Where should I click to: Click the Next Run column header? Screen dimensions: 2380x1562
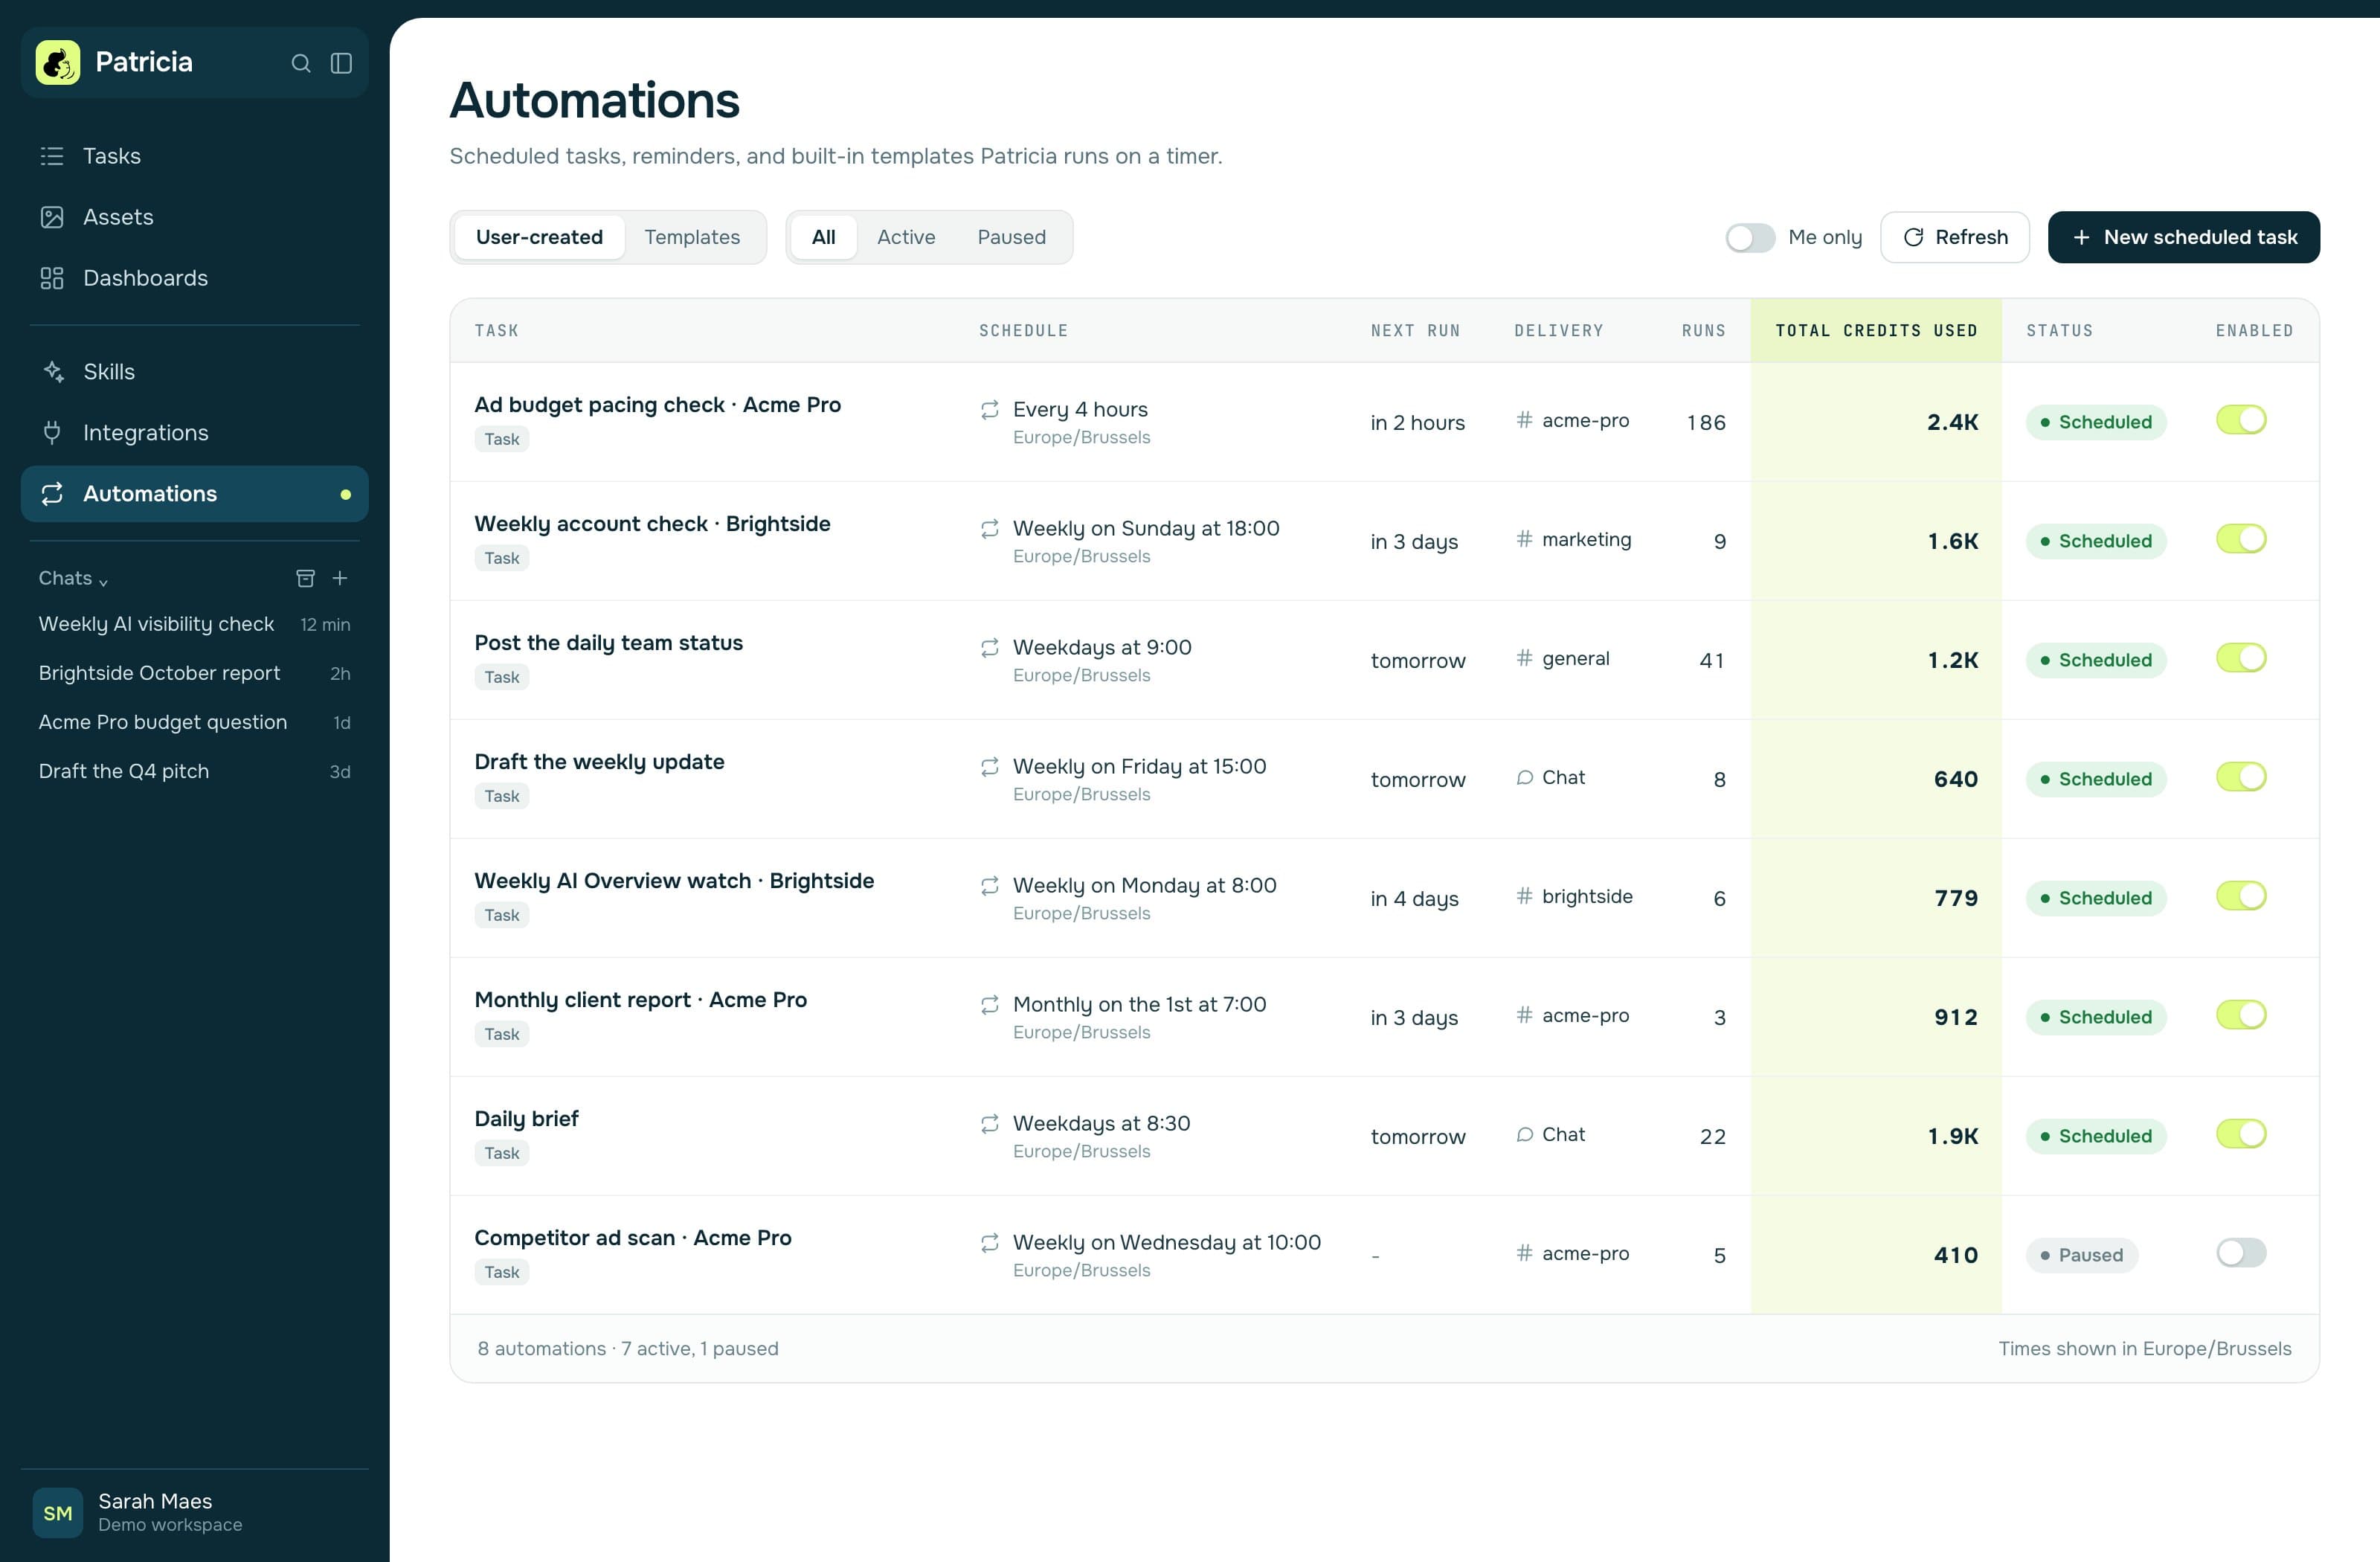[x=1415, y=331]
